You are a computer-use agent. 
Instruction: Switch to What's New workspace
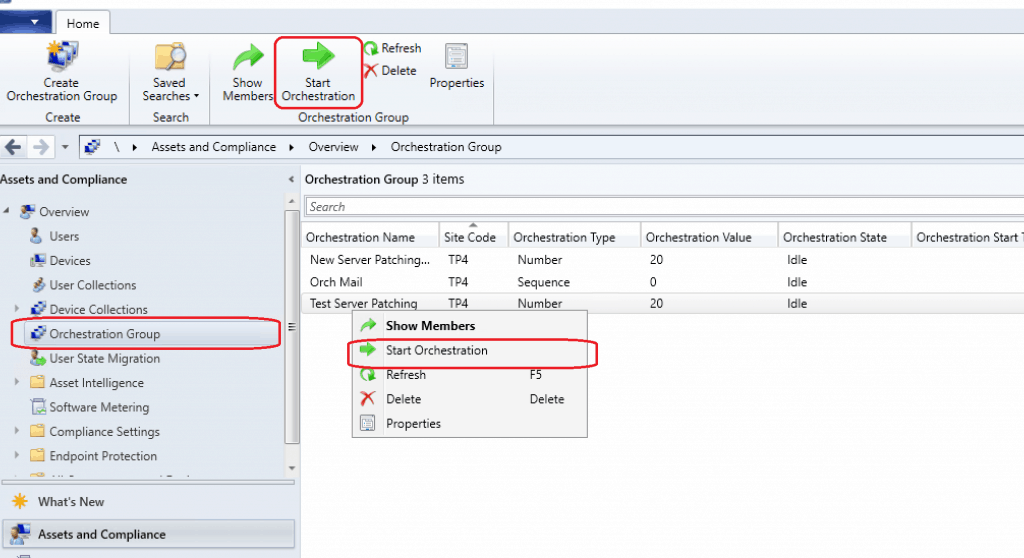point(70,502)
